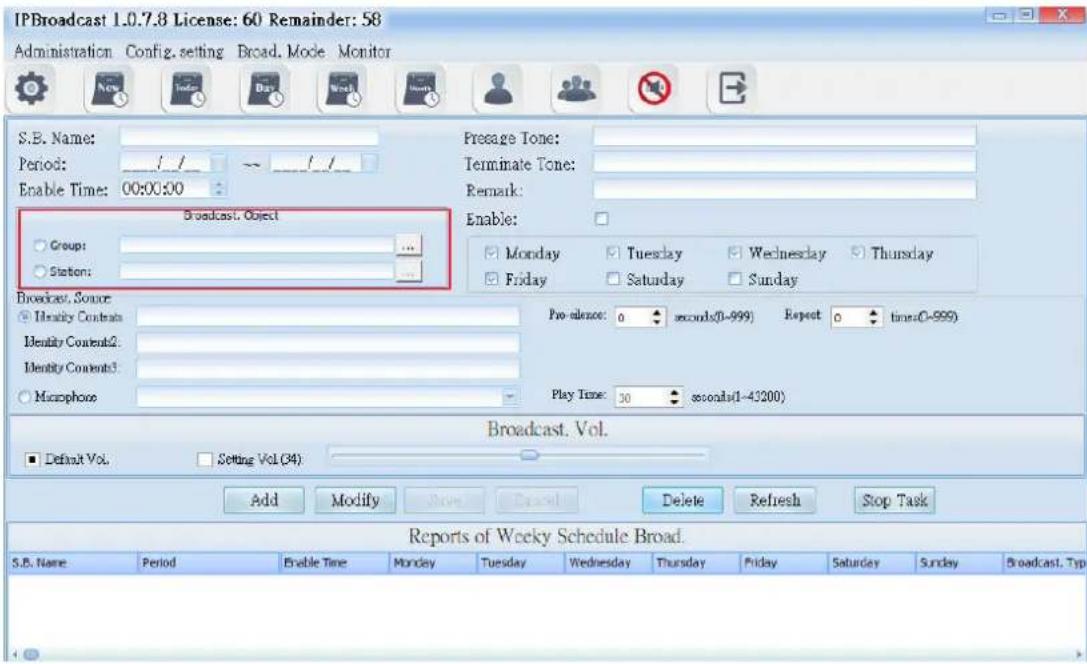This screenshot has width=1087, height=664.
Task: Open the Config. setting menu
Action: (x=175, y=51)
